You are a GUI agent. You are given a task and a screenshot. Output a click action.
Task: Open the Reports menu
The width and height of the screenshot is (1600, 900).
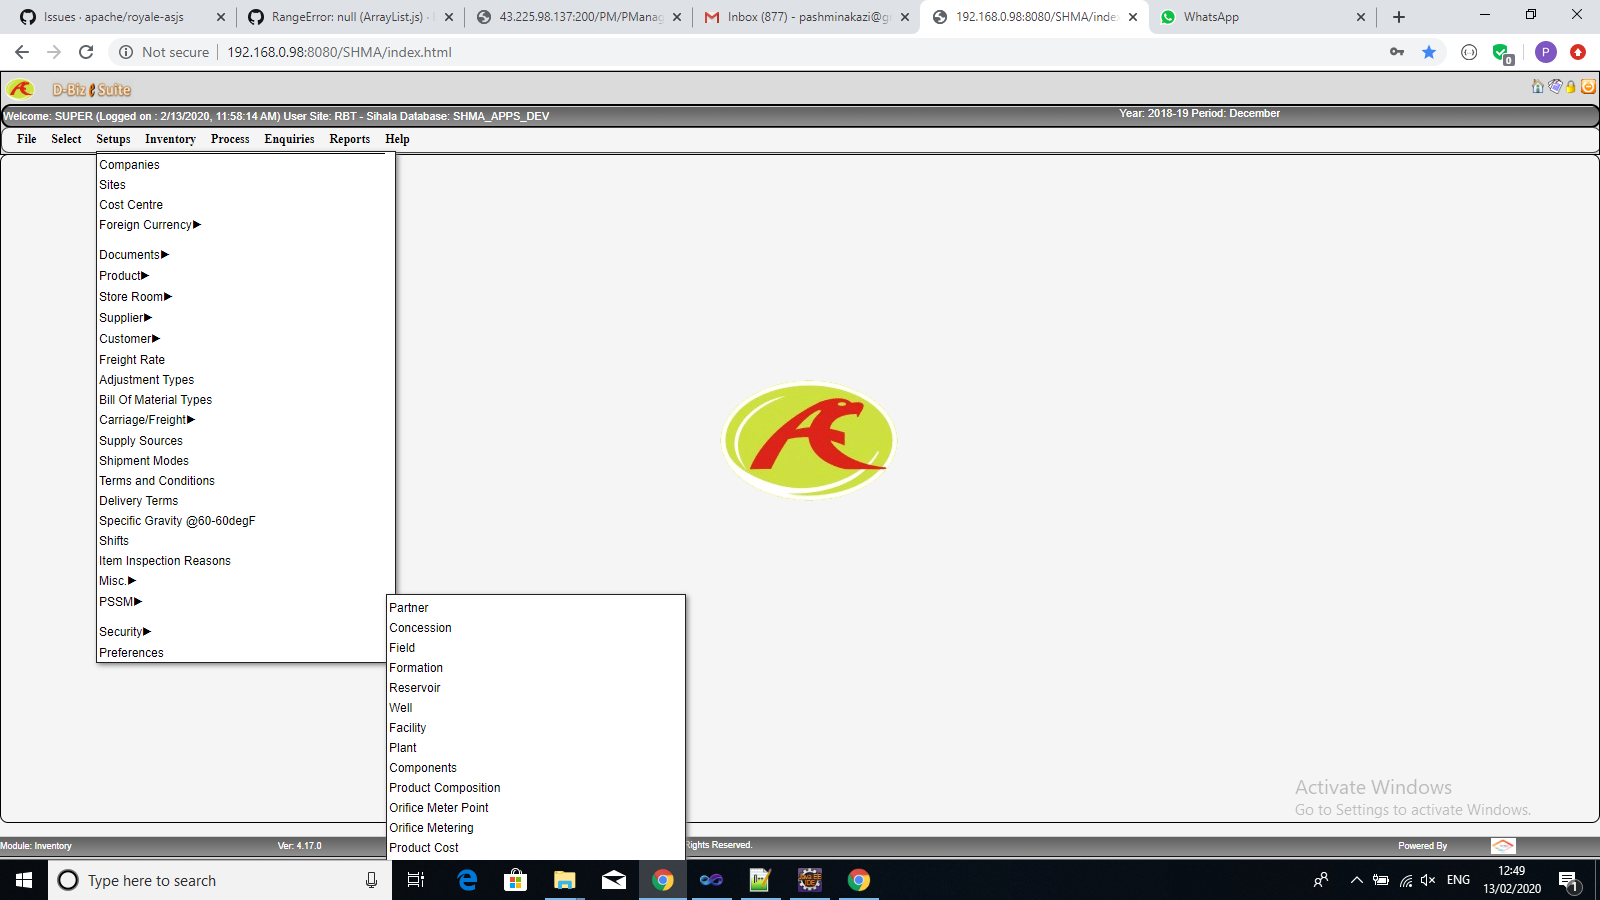[x=349, y=139]
